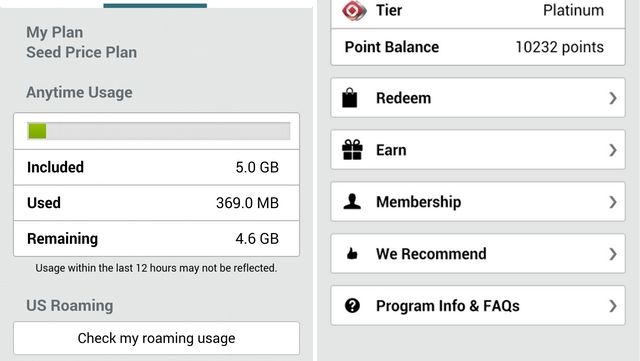
Task: Expand the Redeem row chevron arrow
Action: (x=612, y=98)
